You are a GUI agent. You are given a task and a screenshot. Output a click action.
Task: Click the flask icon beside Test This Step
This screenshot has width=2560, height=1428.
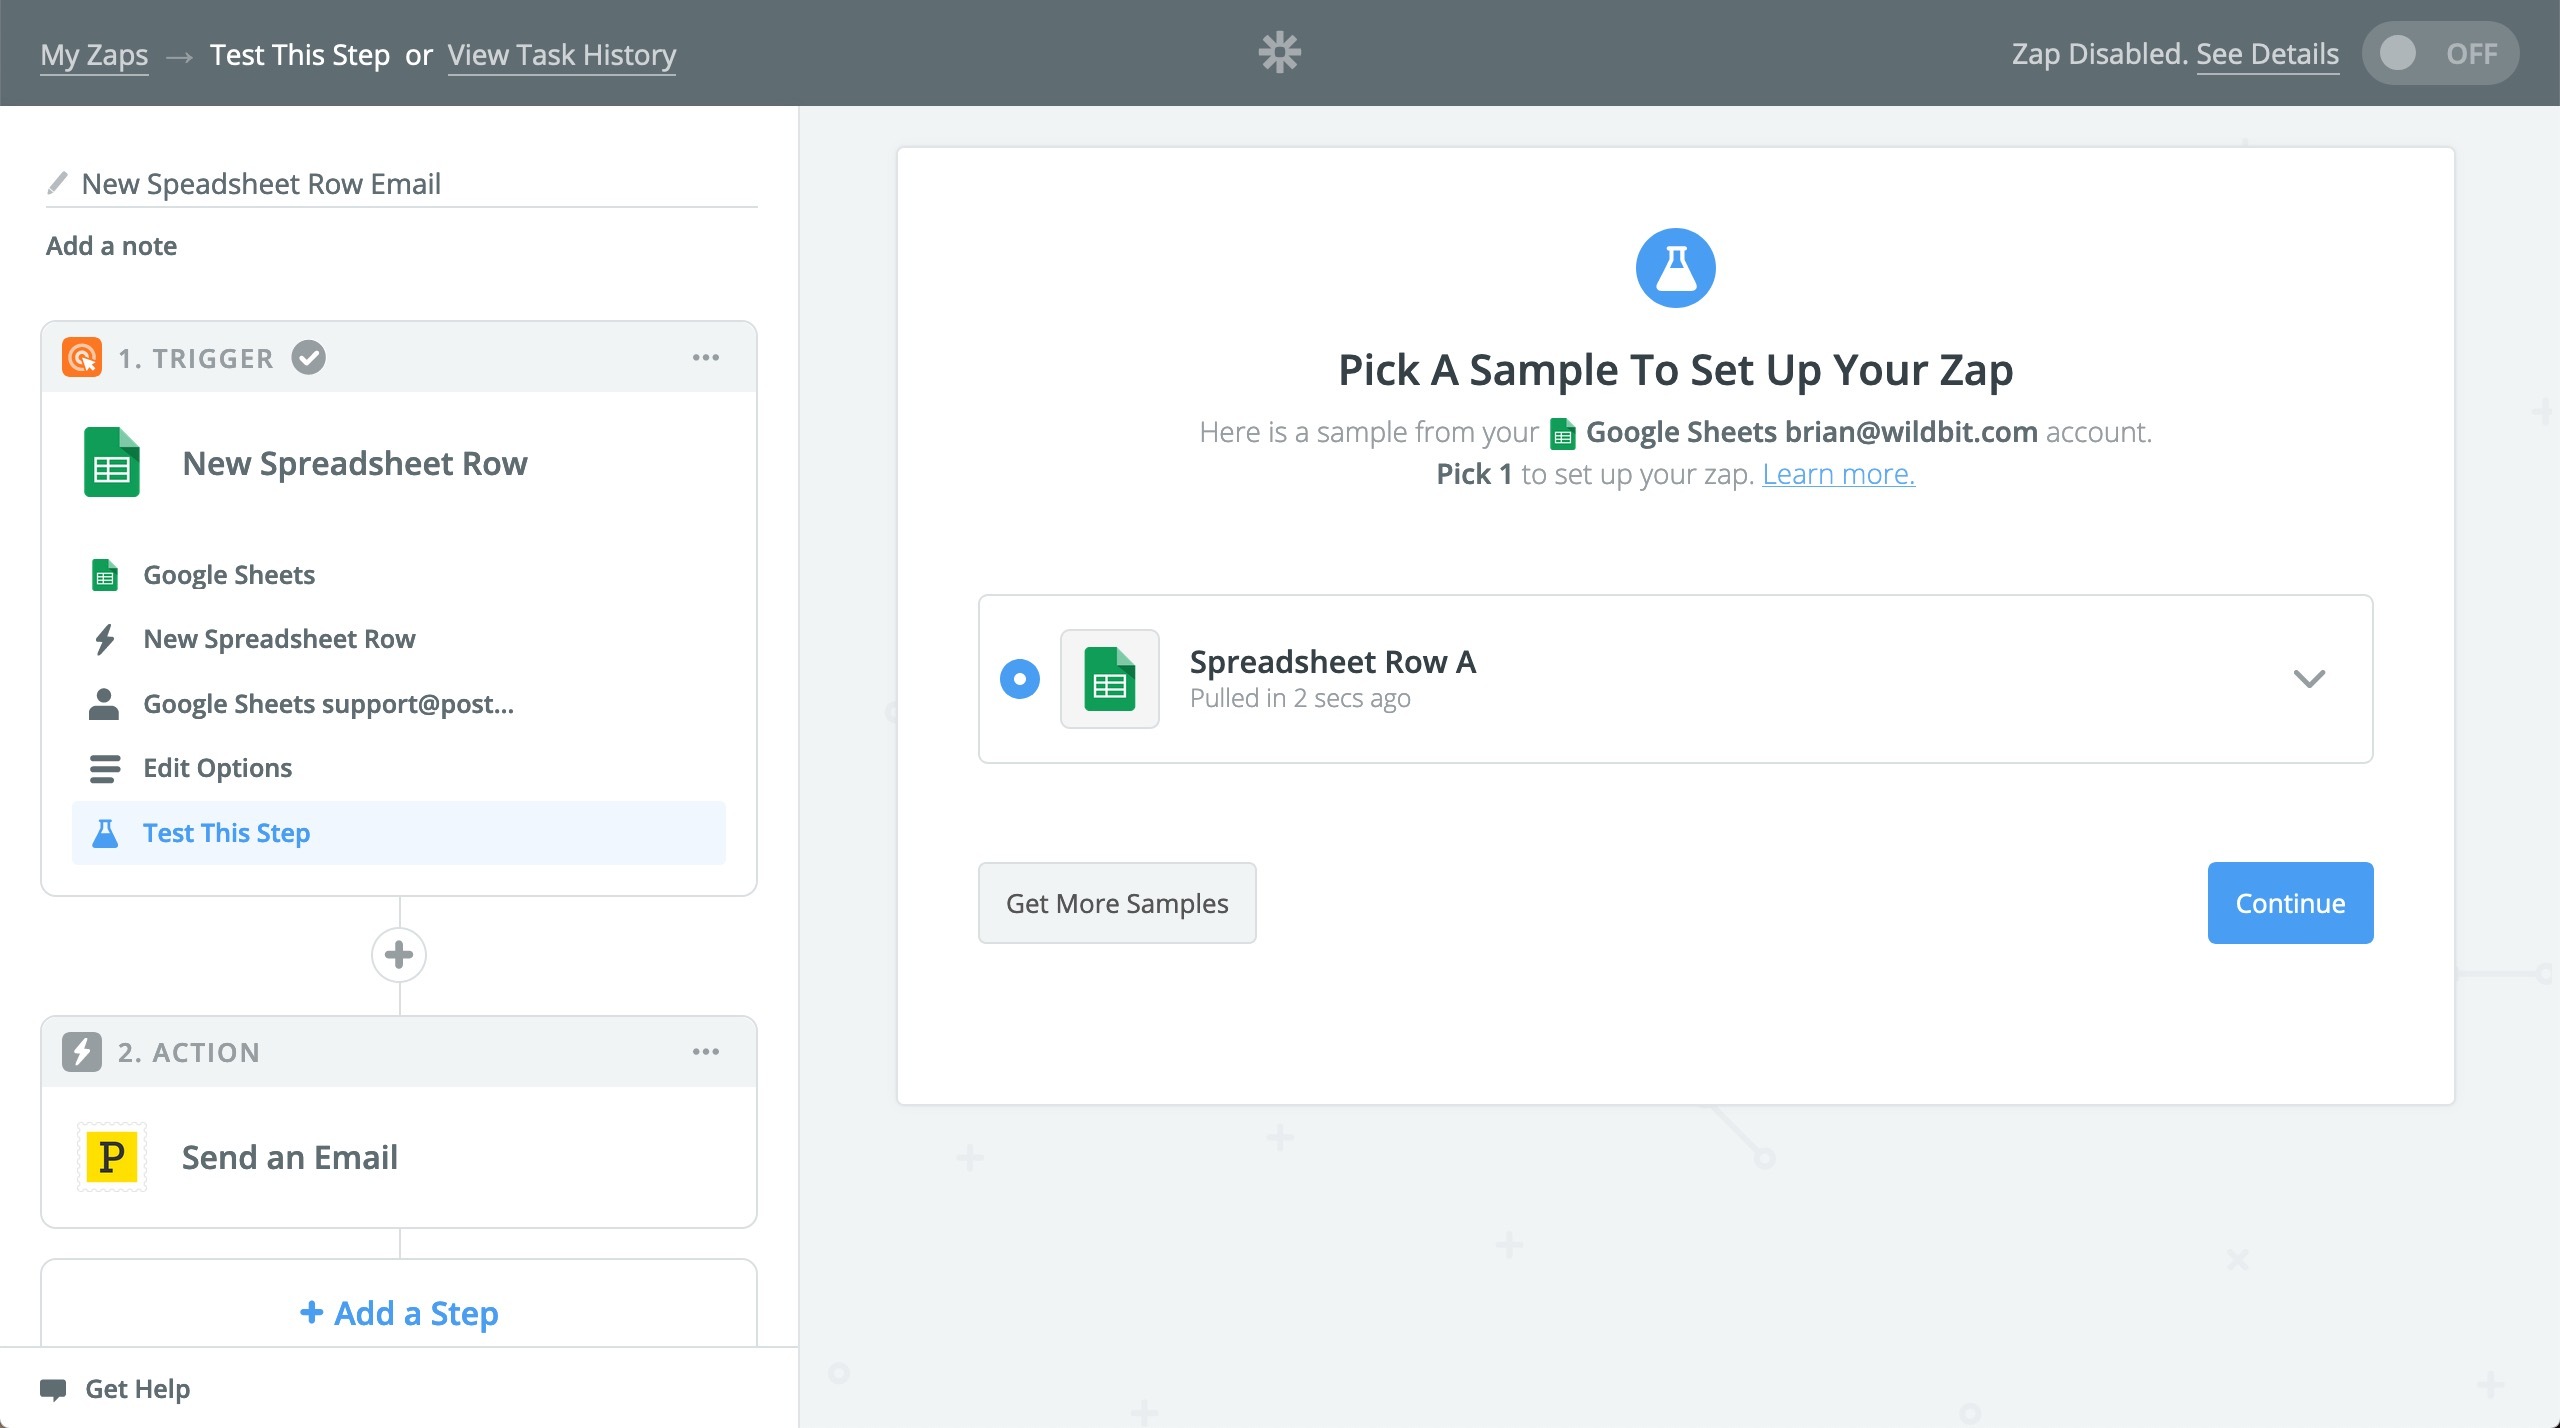(x=104, y=833)
